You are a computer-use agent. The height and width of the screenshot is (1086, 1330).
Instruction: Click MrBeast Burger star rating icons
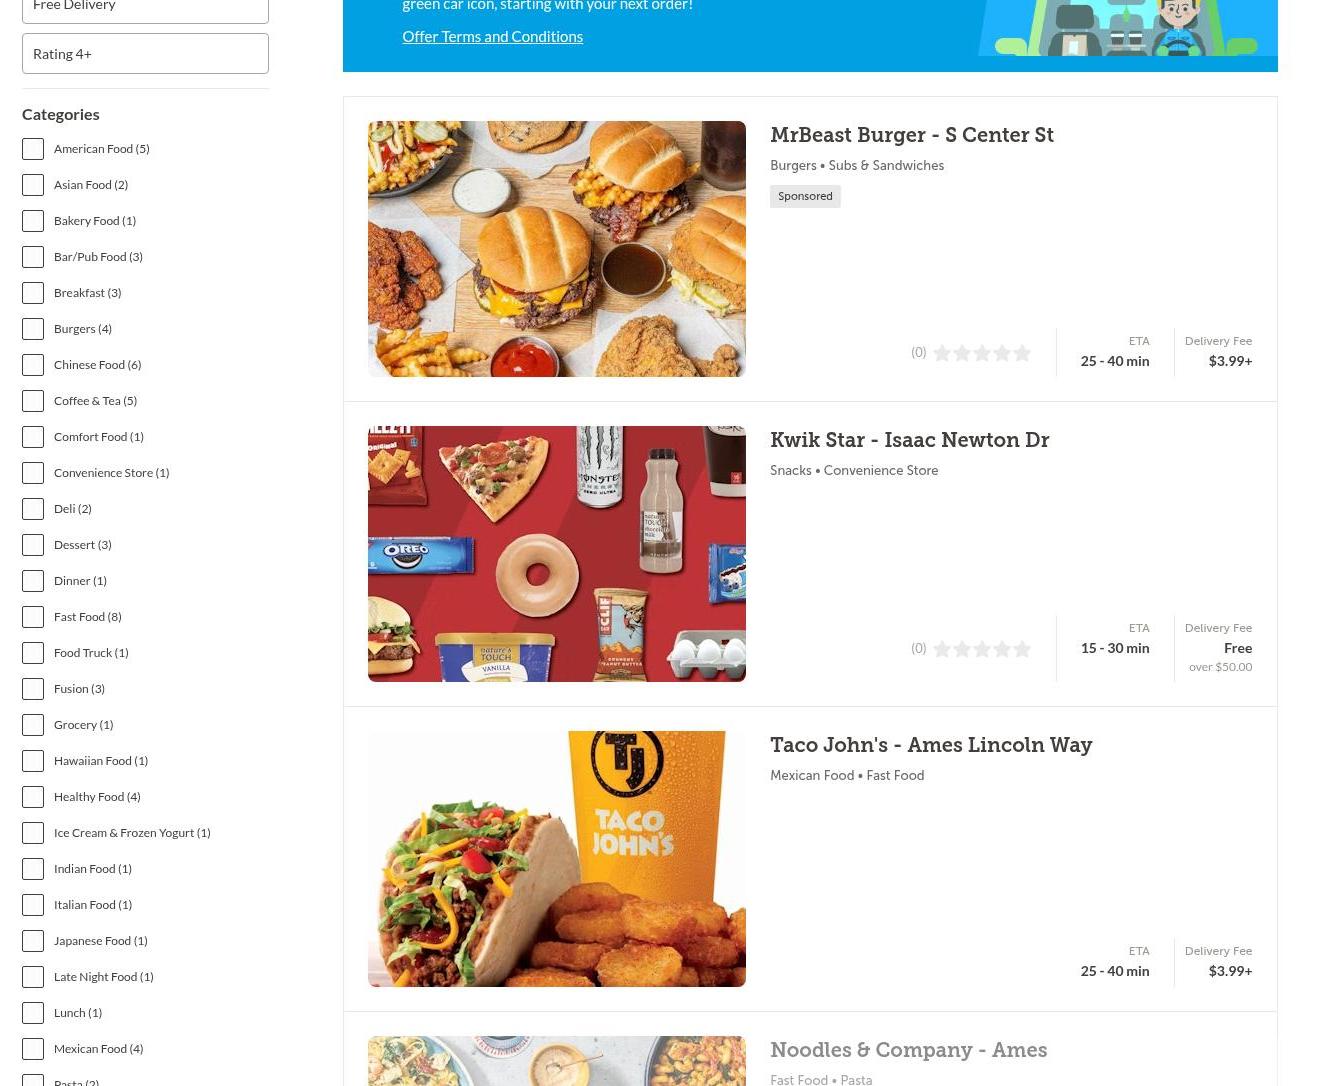click(981, 353)
